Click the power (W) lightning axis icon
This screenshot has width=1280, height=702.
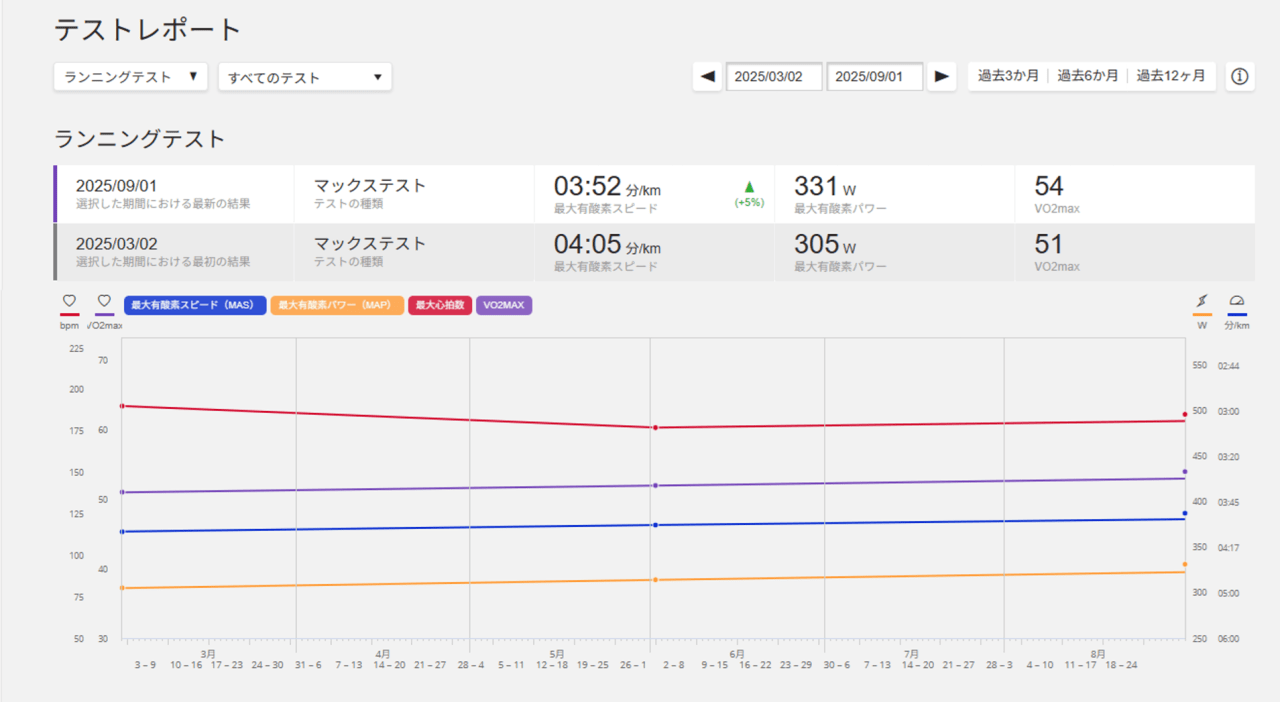1202,301
